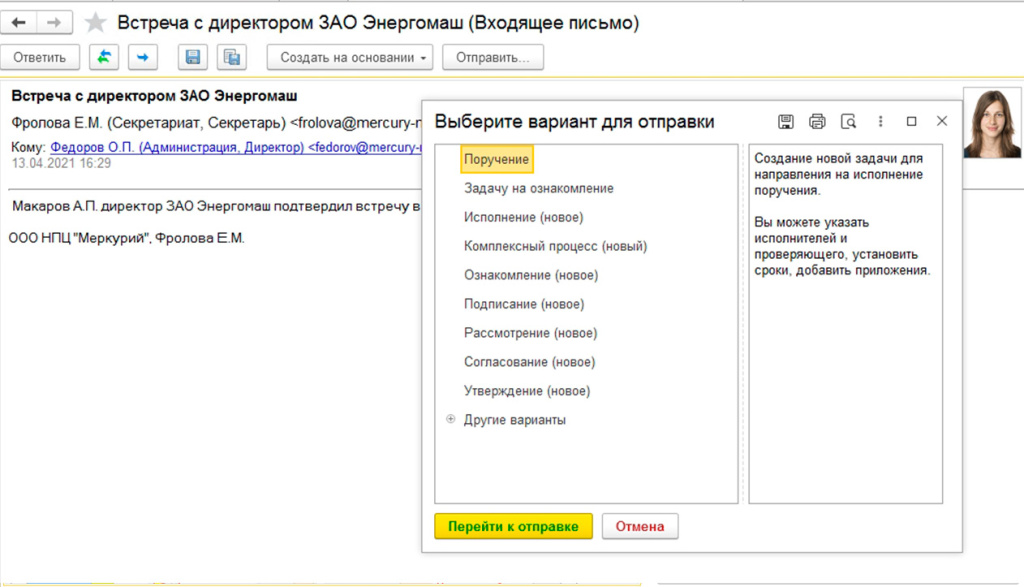Forward the letter using blue arrow icon
This screenshot has height=587, width=1024.
[142, 57]
